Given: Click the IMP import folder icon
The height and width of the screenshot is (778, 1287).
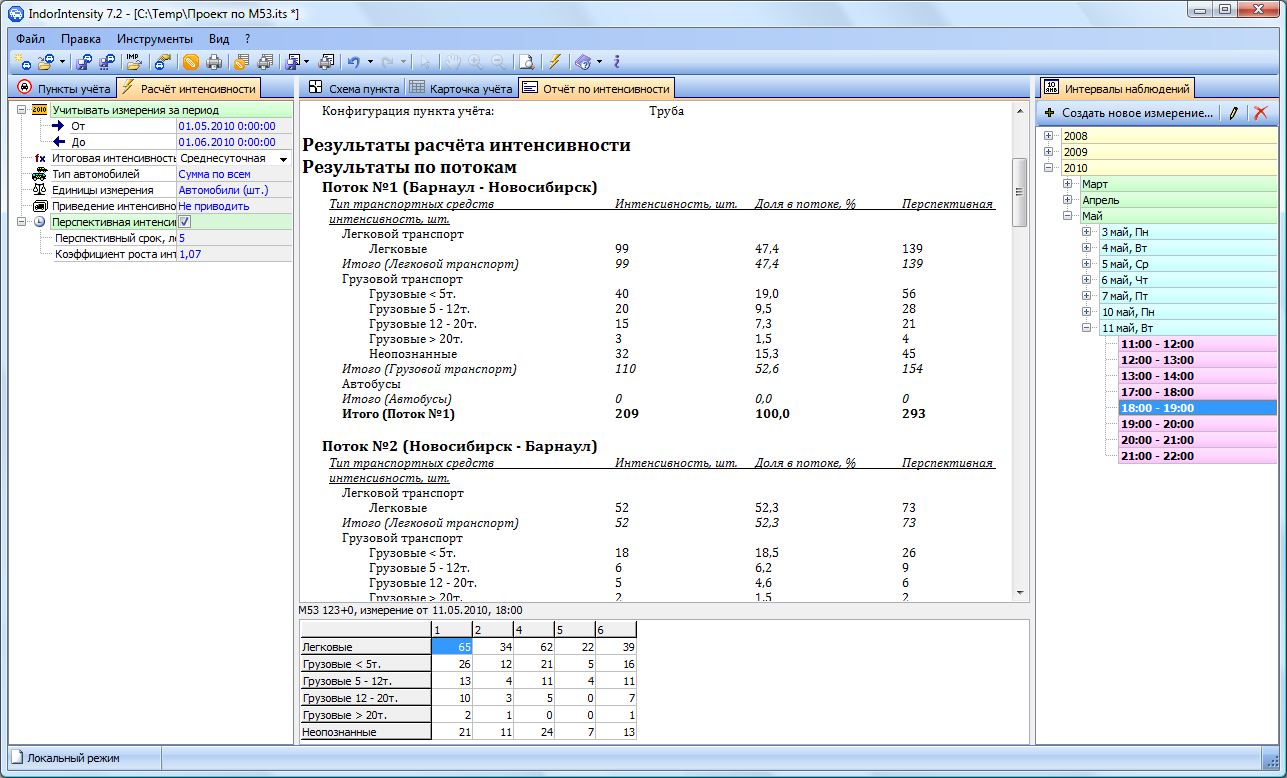Looking at the screenshot, I should click(133, 62).
